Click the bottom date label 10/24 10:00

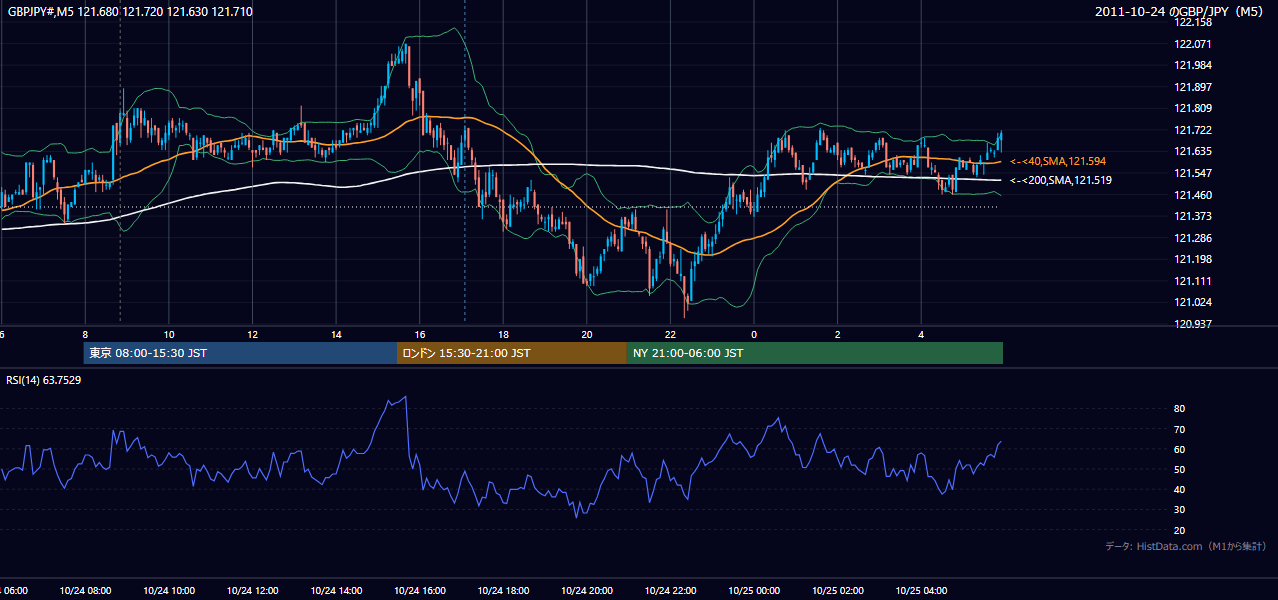[x=169, y=591]
